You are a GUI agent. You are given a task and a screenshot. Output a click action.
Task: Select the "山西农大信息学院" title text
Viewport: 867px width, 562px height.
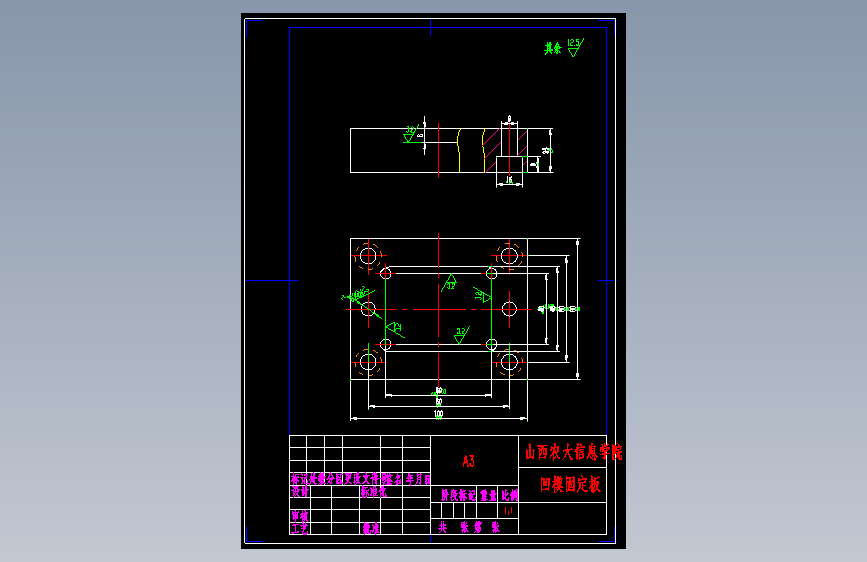pyautogui.click(x=573, y=452)
